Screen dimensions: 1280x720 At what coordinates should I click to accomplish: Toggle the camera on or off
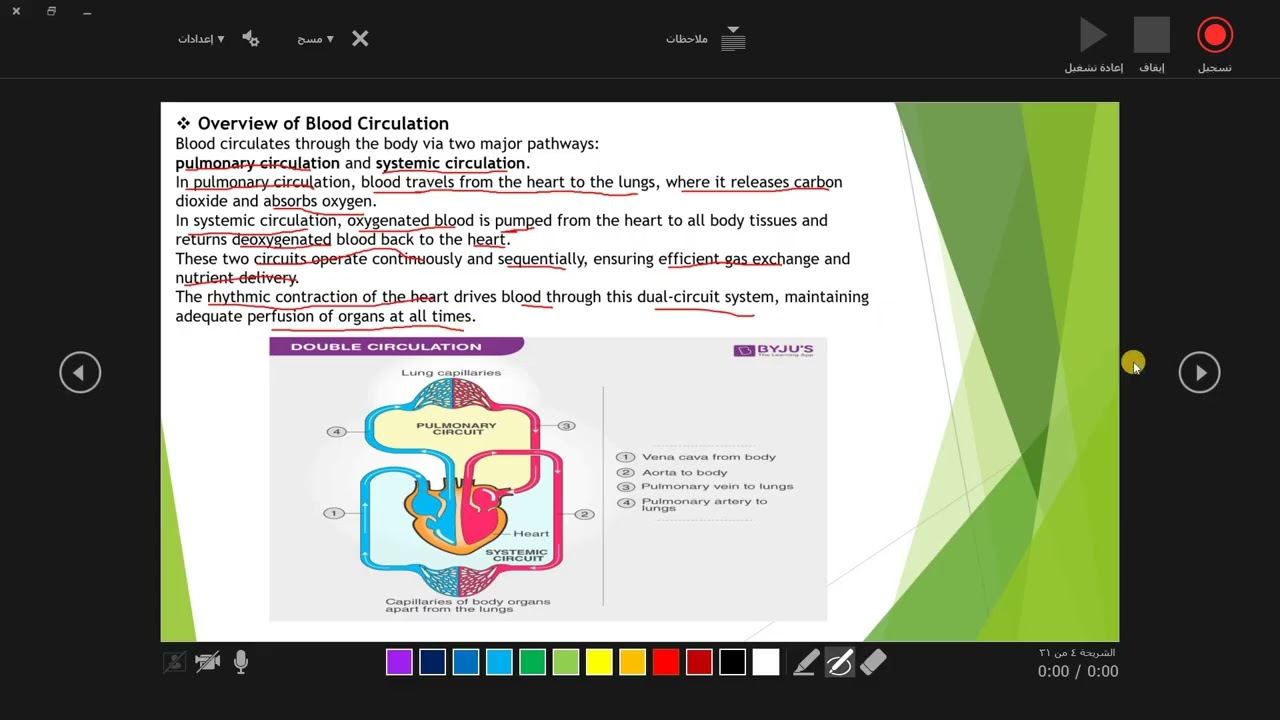coord(208,662)
